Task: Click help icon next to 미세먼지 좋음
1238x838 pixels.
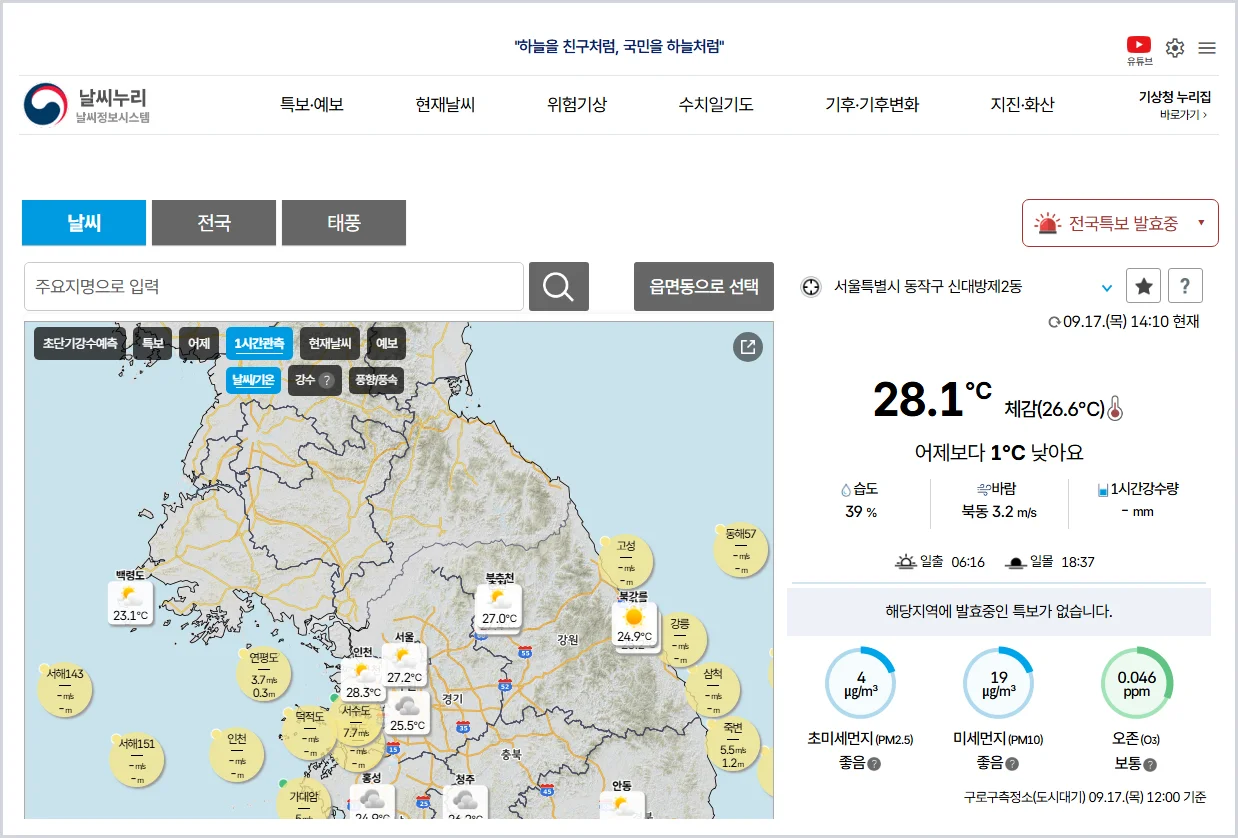Action: 1012,765
